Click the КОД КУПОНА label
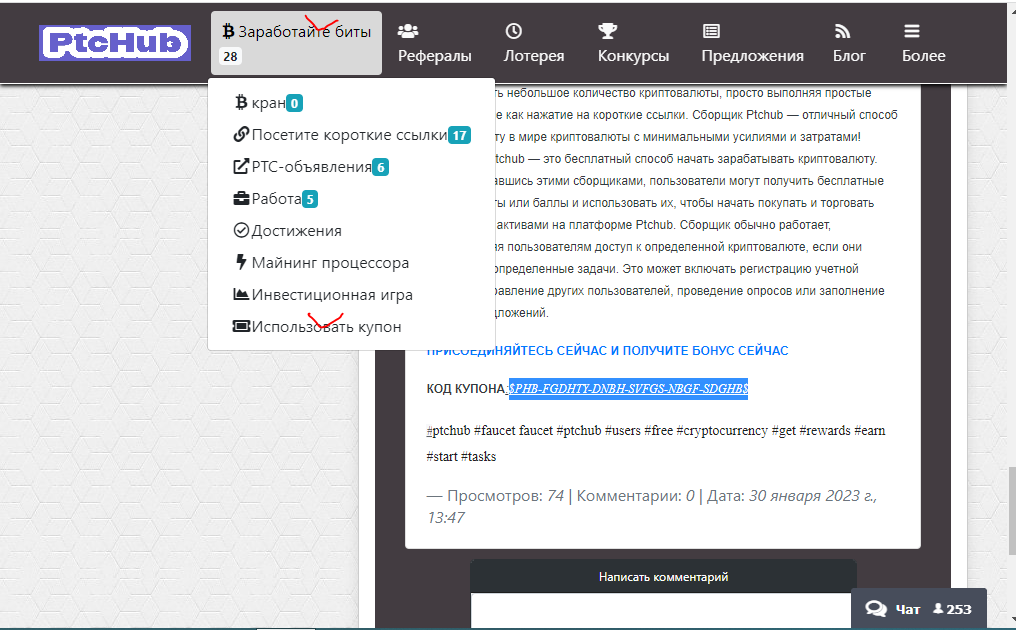 click(465, 389)
